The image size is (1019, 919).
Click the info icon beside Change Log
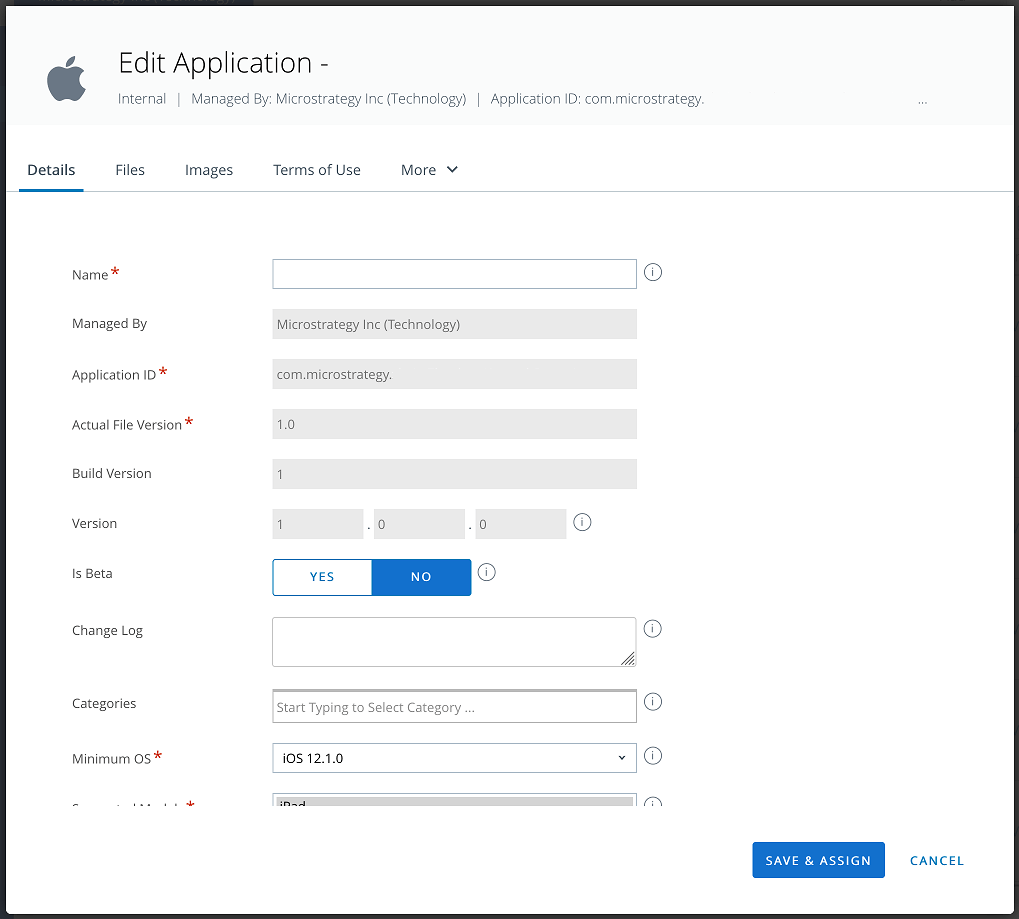(x=652, y=628)
